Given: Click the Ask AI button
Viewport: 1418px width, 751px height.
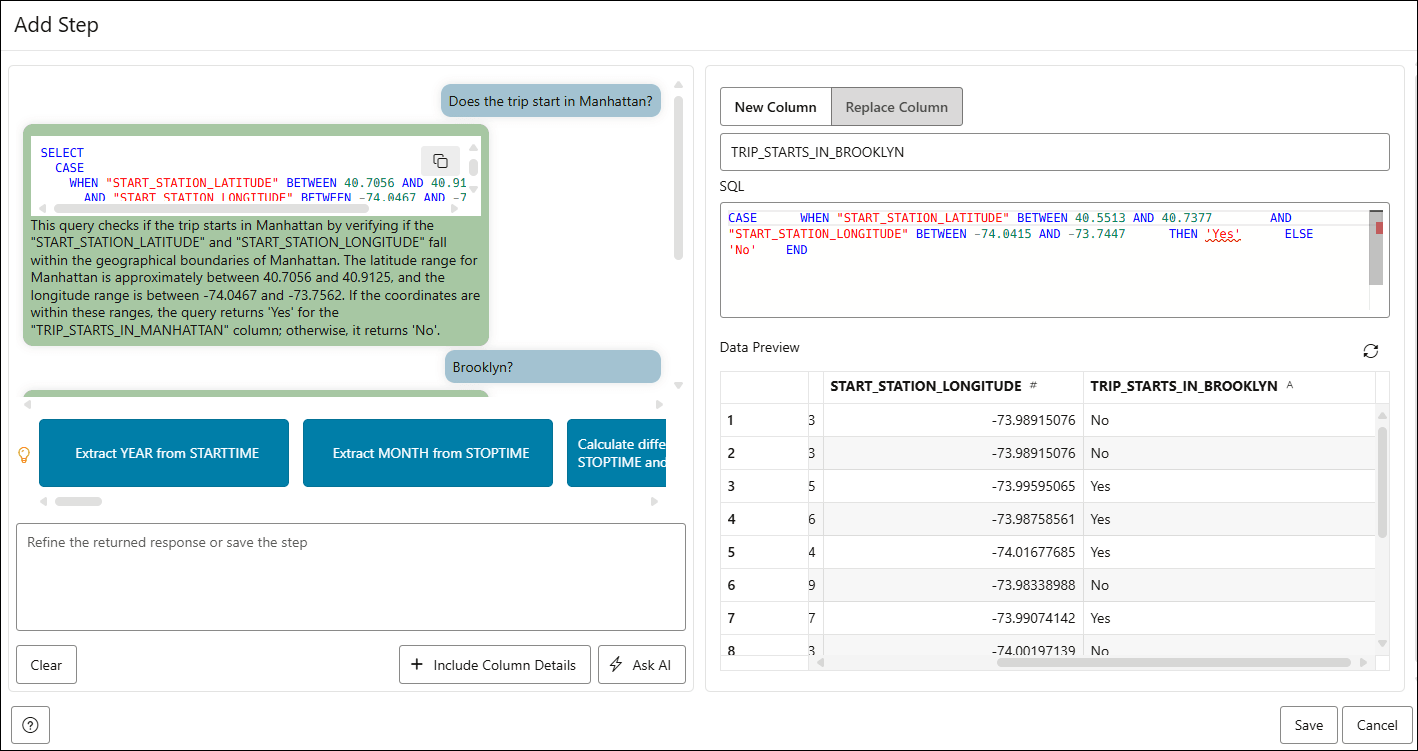Looking at the screenshot, I should [x=641, y=665].
